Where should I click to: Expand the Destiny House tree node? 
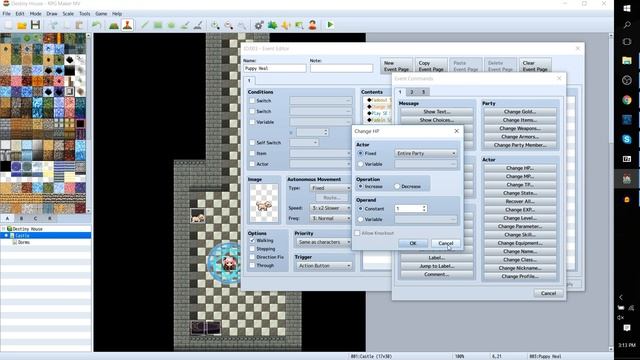point(4,229)
